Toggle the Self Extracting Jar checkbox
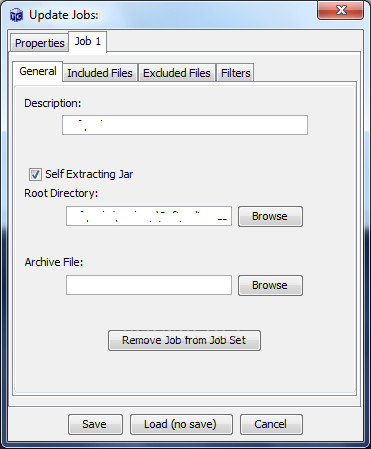Screen dimensions: 371x449 tap(35, 174)
